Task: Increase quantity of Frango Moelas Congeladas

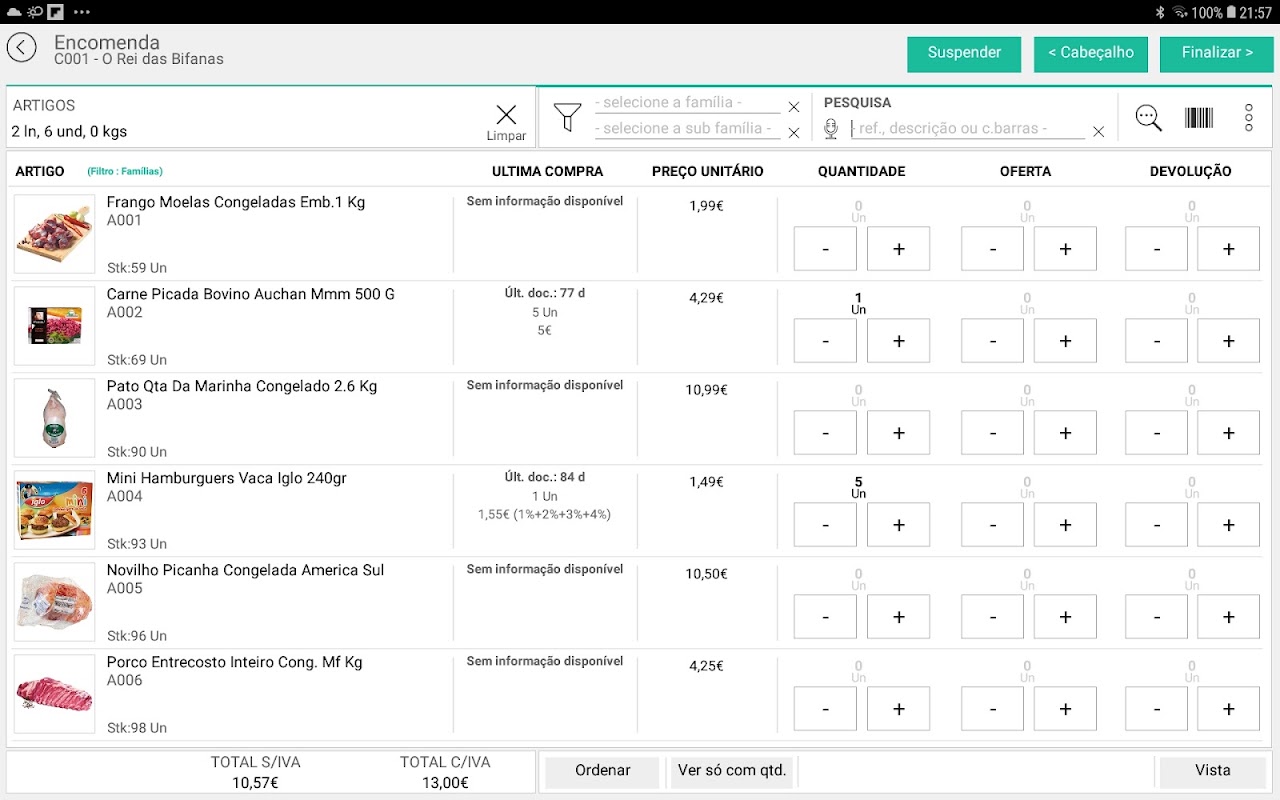Action: coord(898,249)
